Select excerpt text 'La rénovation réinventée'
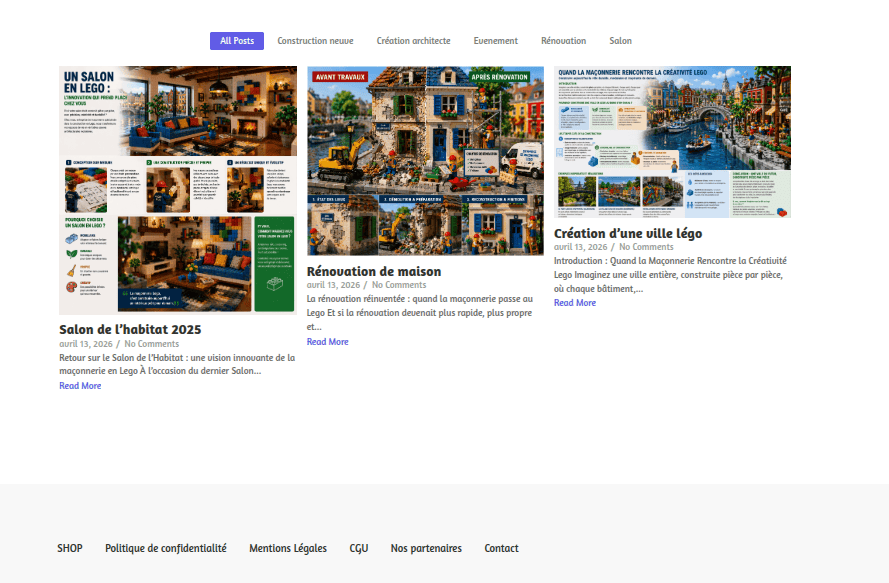 click(355, 299)
